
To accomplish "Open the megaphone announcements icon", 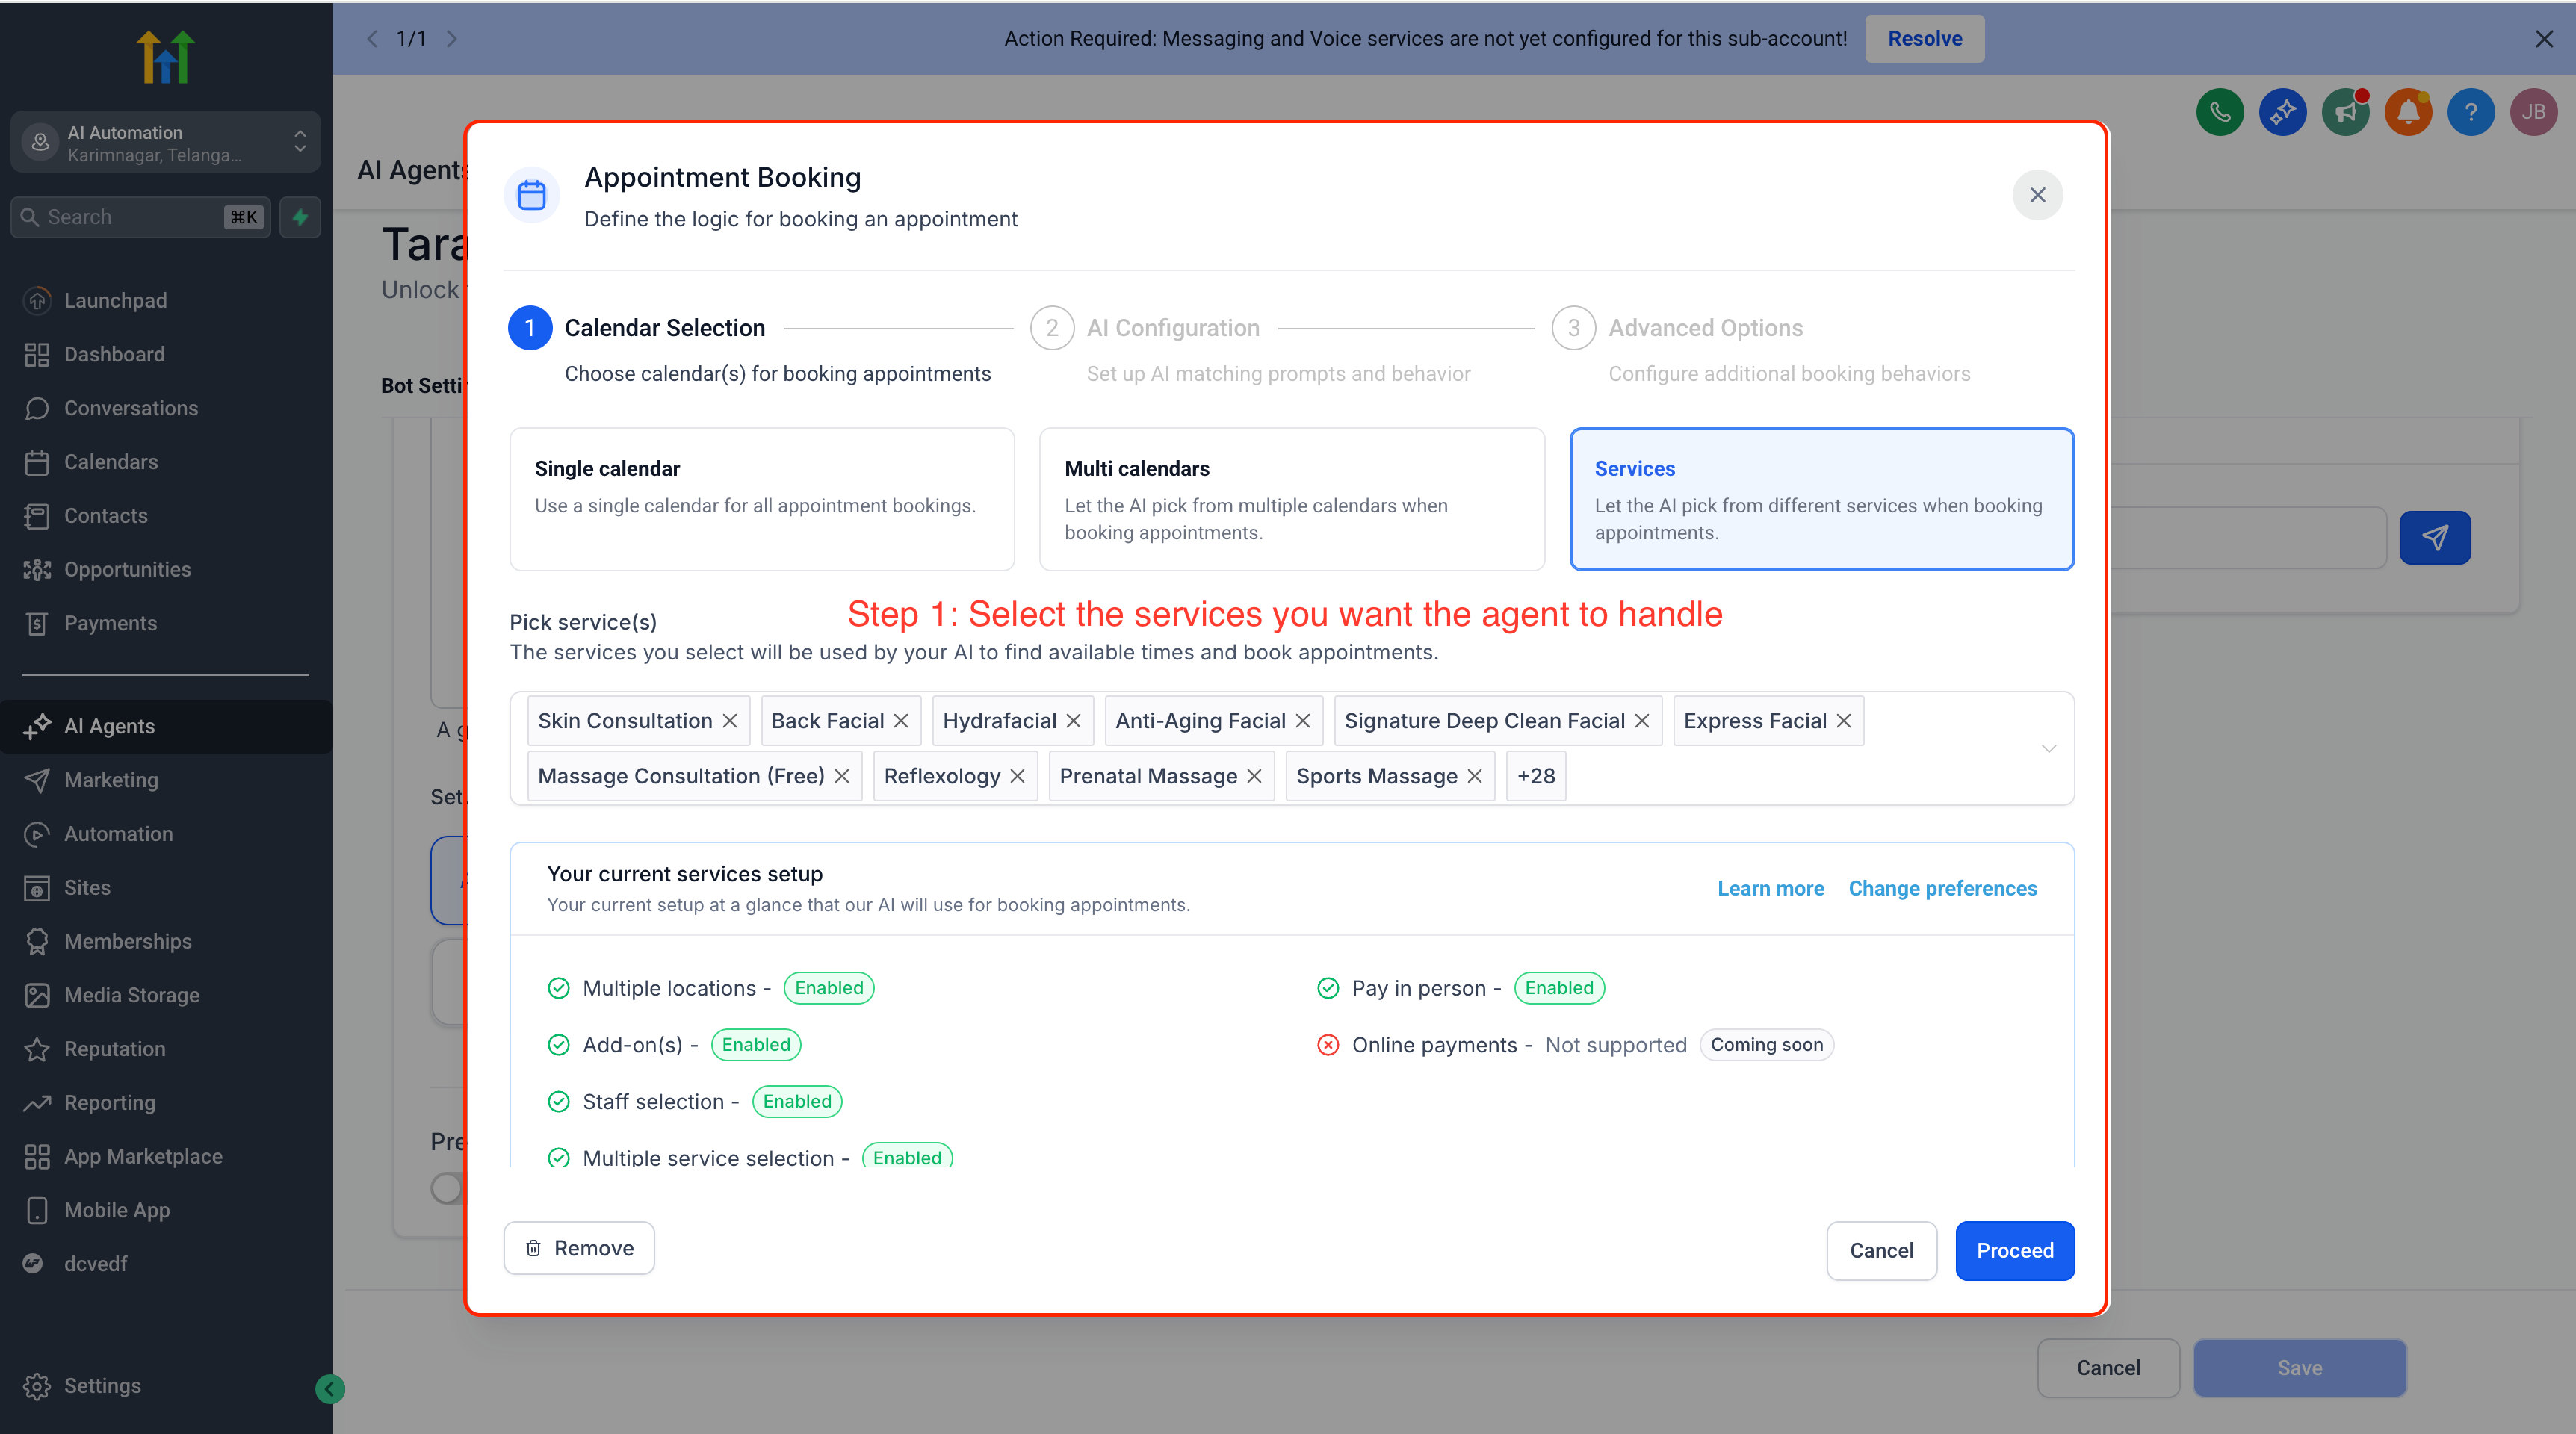I will tap(2346, 112).
